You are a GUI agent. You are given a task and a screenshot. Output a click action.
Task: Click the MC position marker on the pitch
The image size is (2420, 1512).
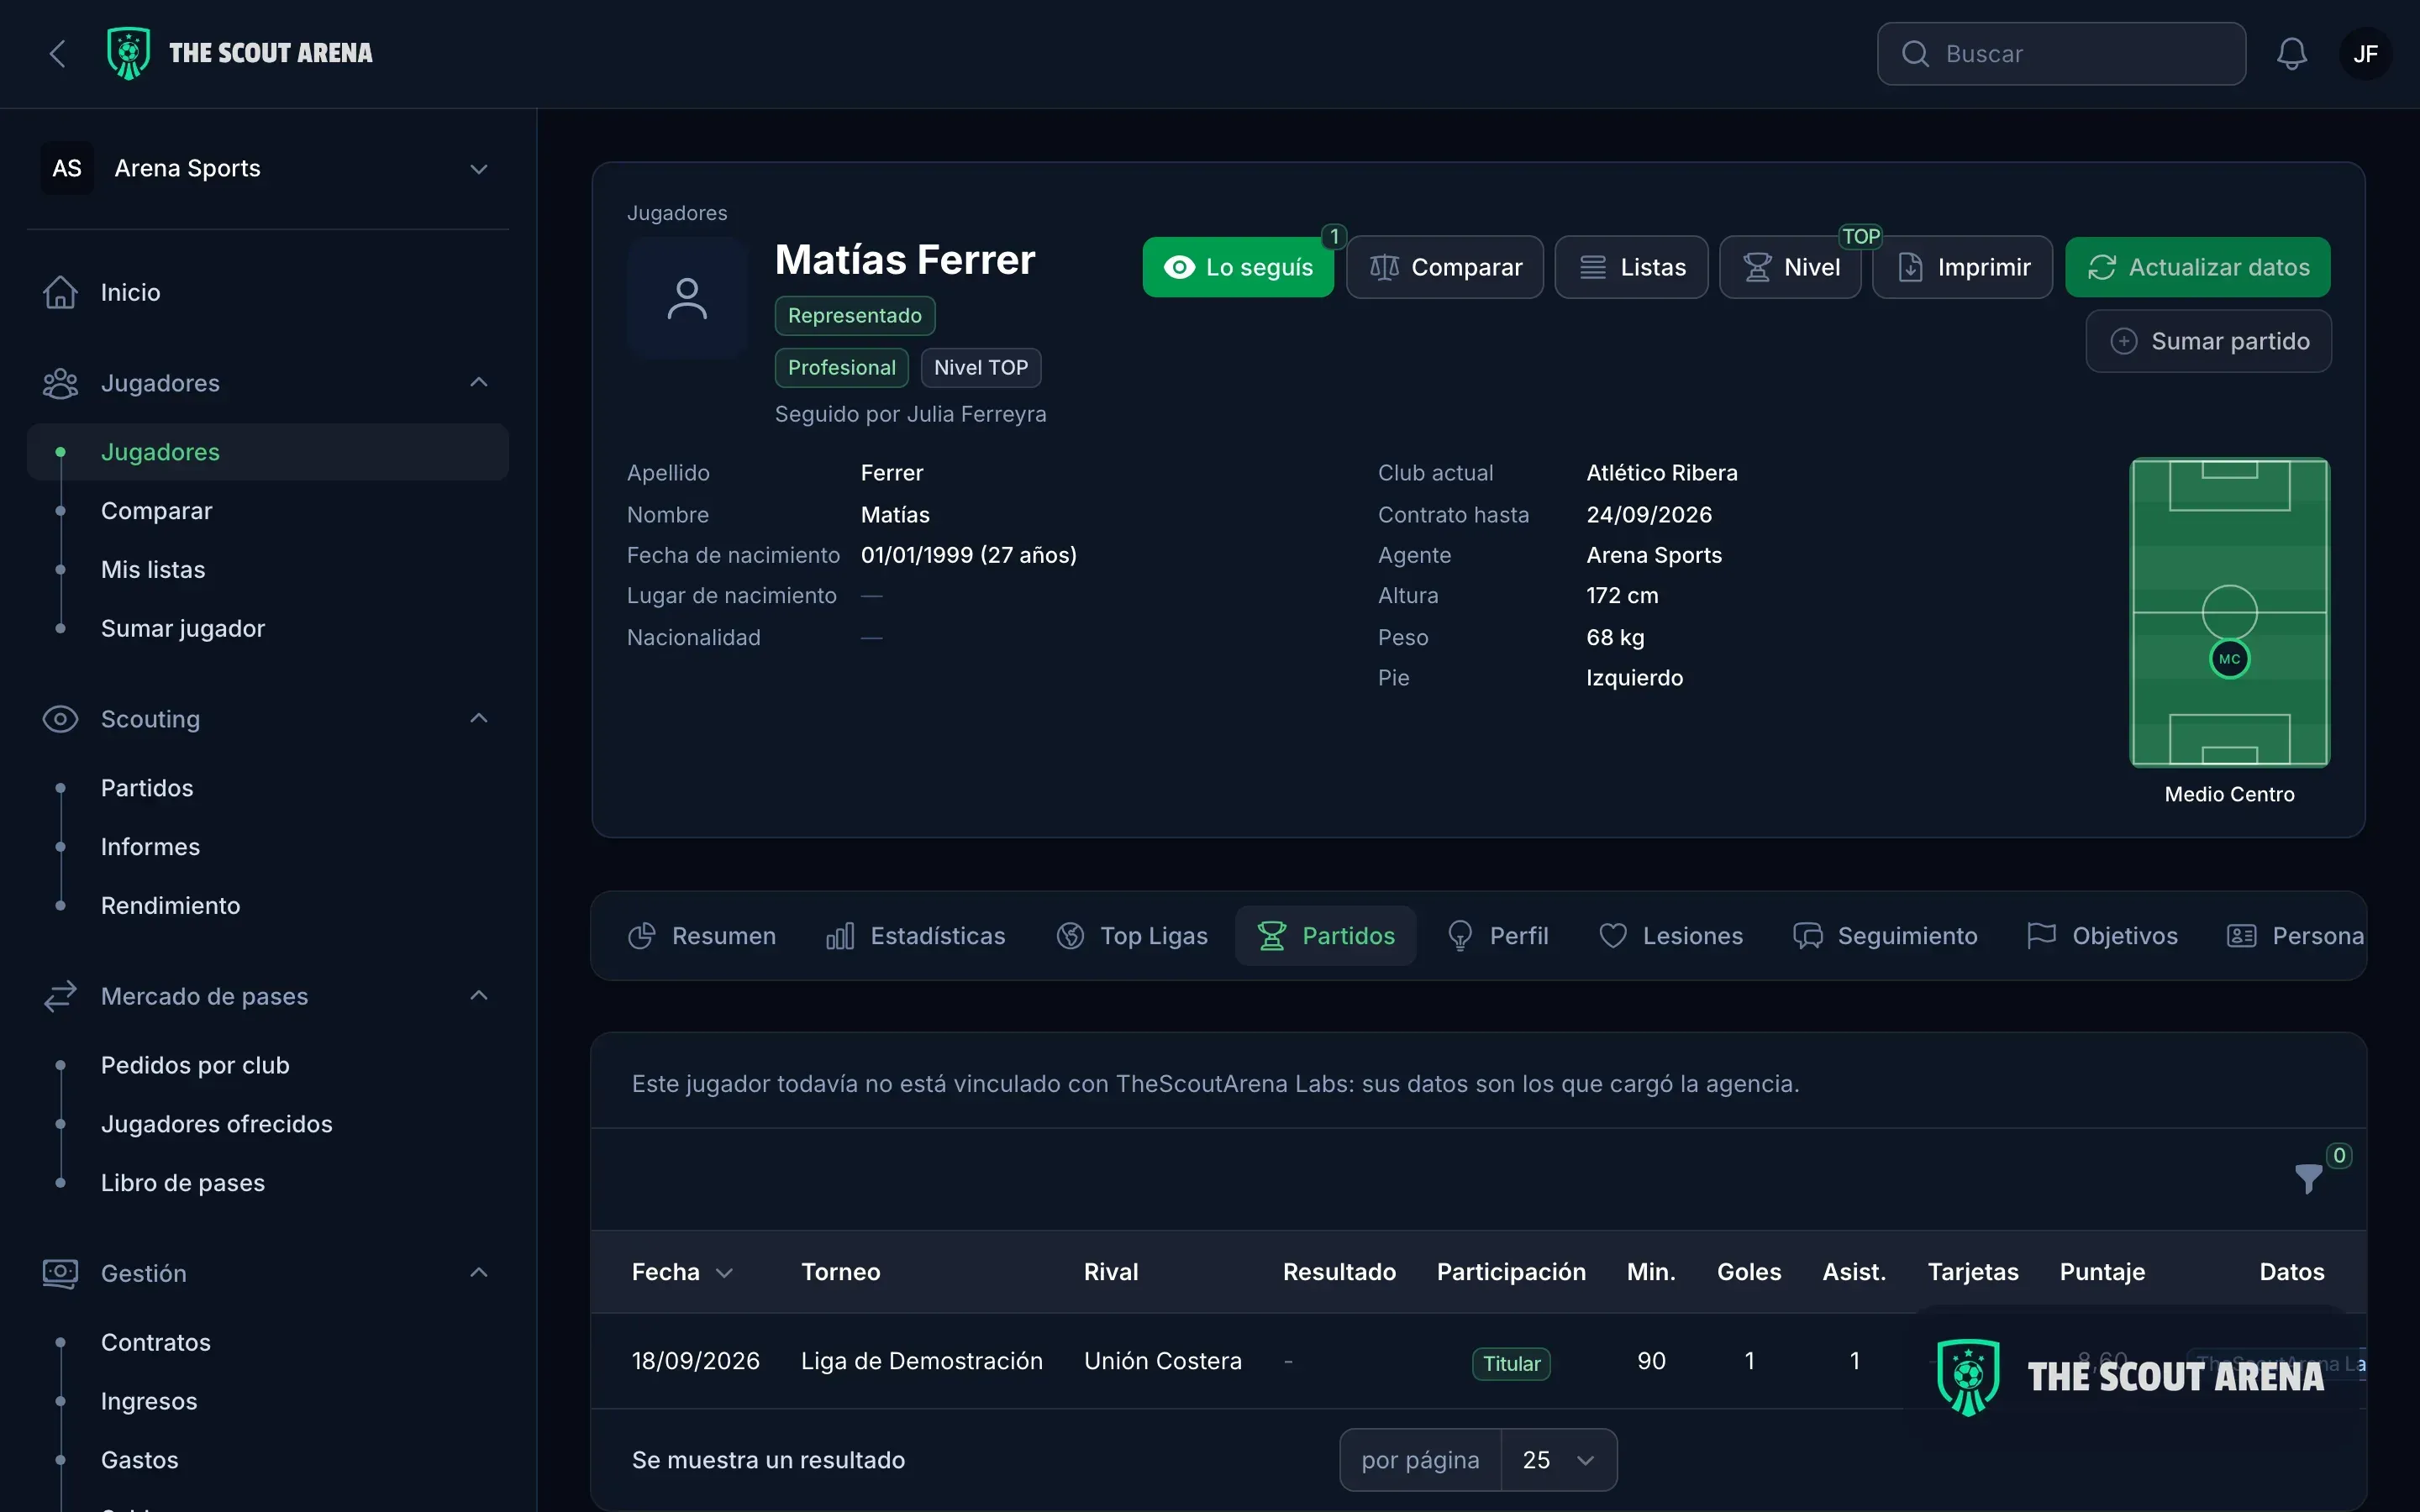[x=2229, y=659]
